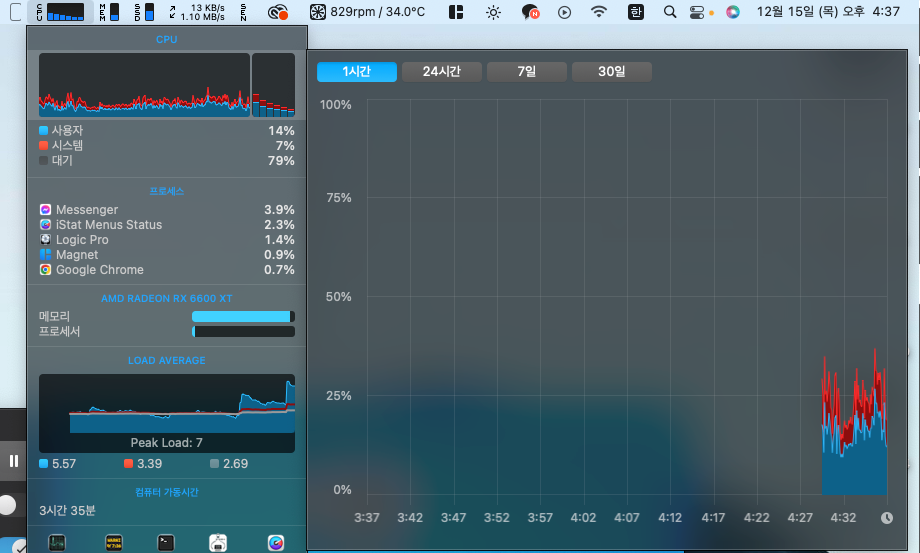The width and height of the screenshot is (920, 553).
Task: Launch System Information from the panel footer
Action: point(218,542)
